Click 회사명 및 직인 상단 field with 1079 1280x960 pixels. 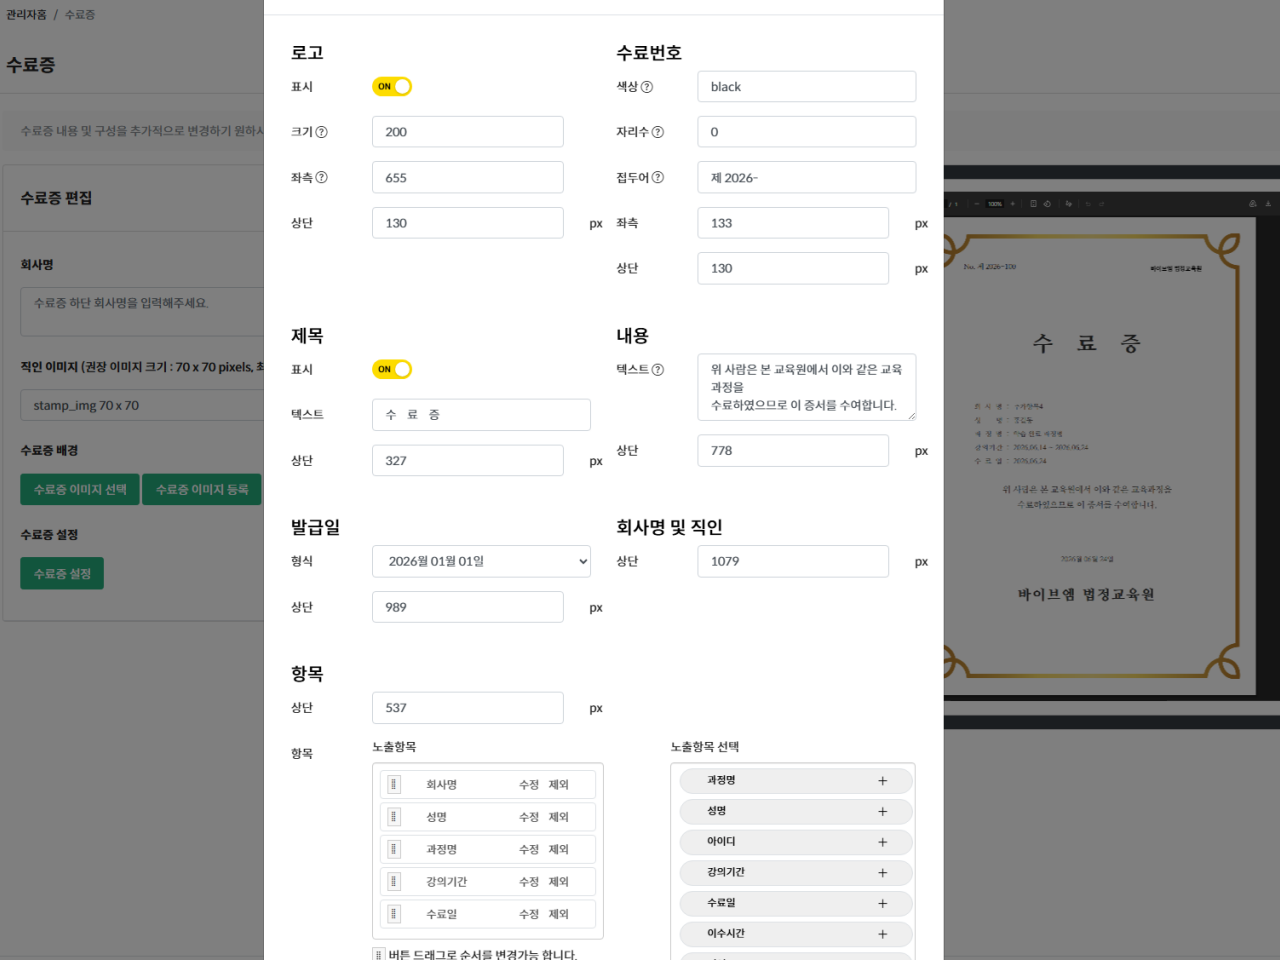[x=792, y=561]
